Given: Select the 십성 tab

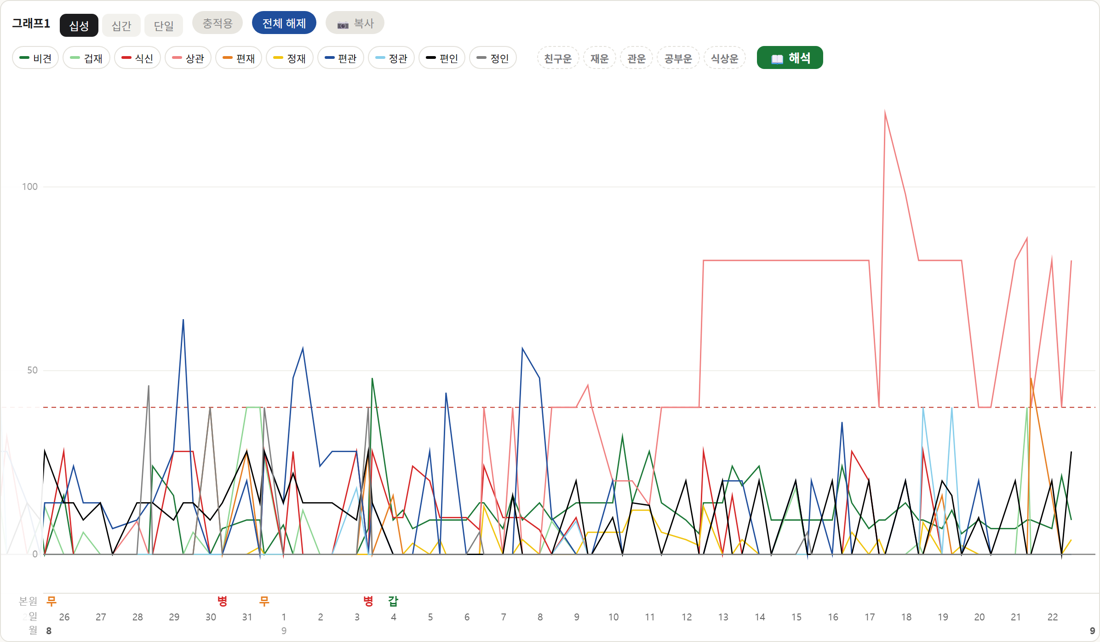Looking at the screenshot, I should (x=79, y=26).
